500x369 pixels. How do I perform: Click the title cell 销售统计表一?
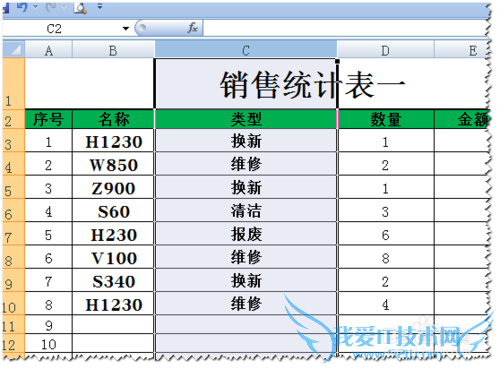[x=312, y=85]
